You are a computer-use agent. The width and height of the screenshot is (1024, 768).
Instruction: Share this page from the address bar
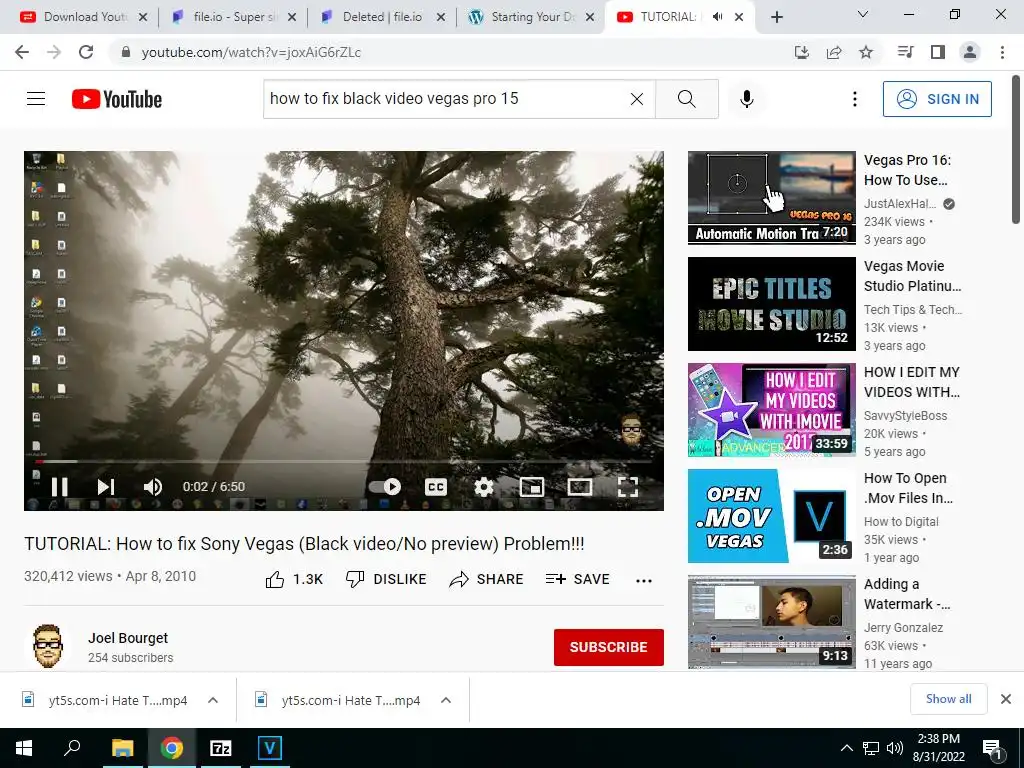pyautogui.click(x=834, y=52)
